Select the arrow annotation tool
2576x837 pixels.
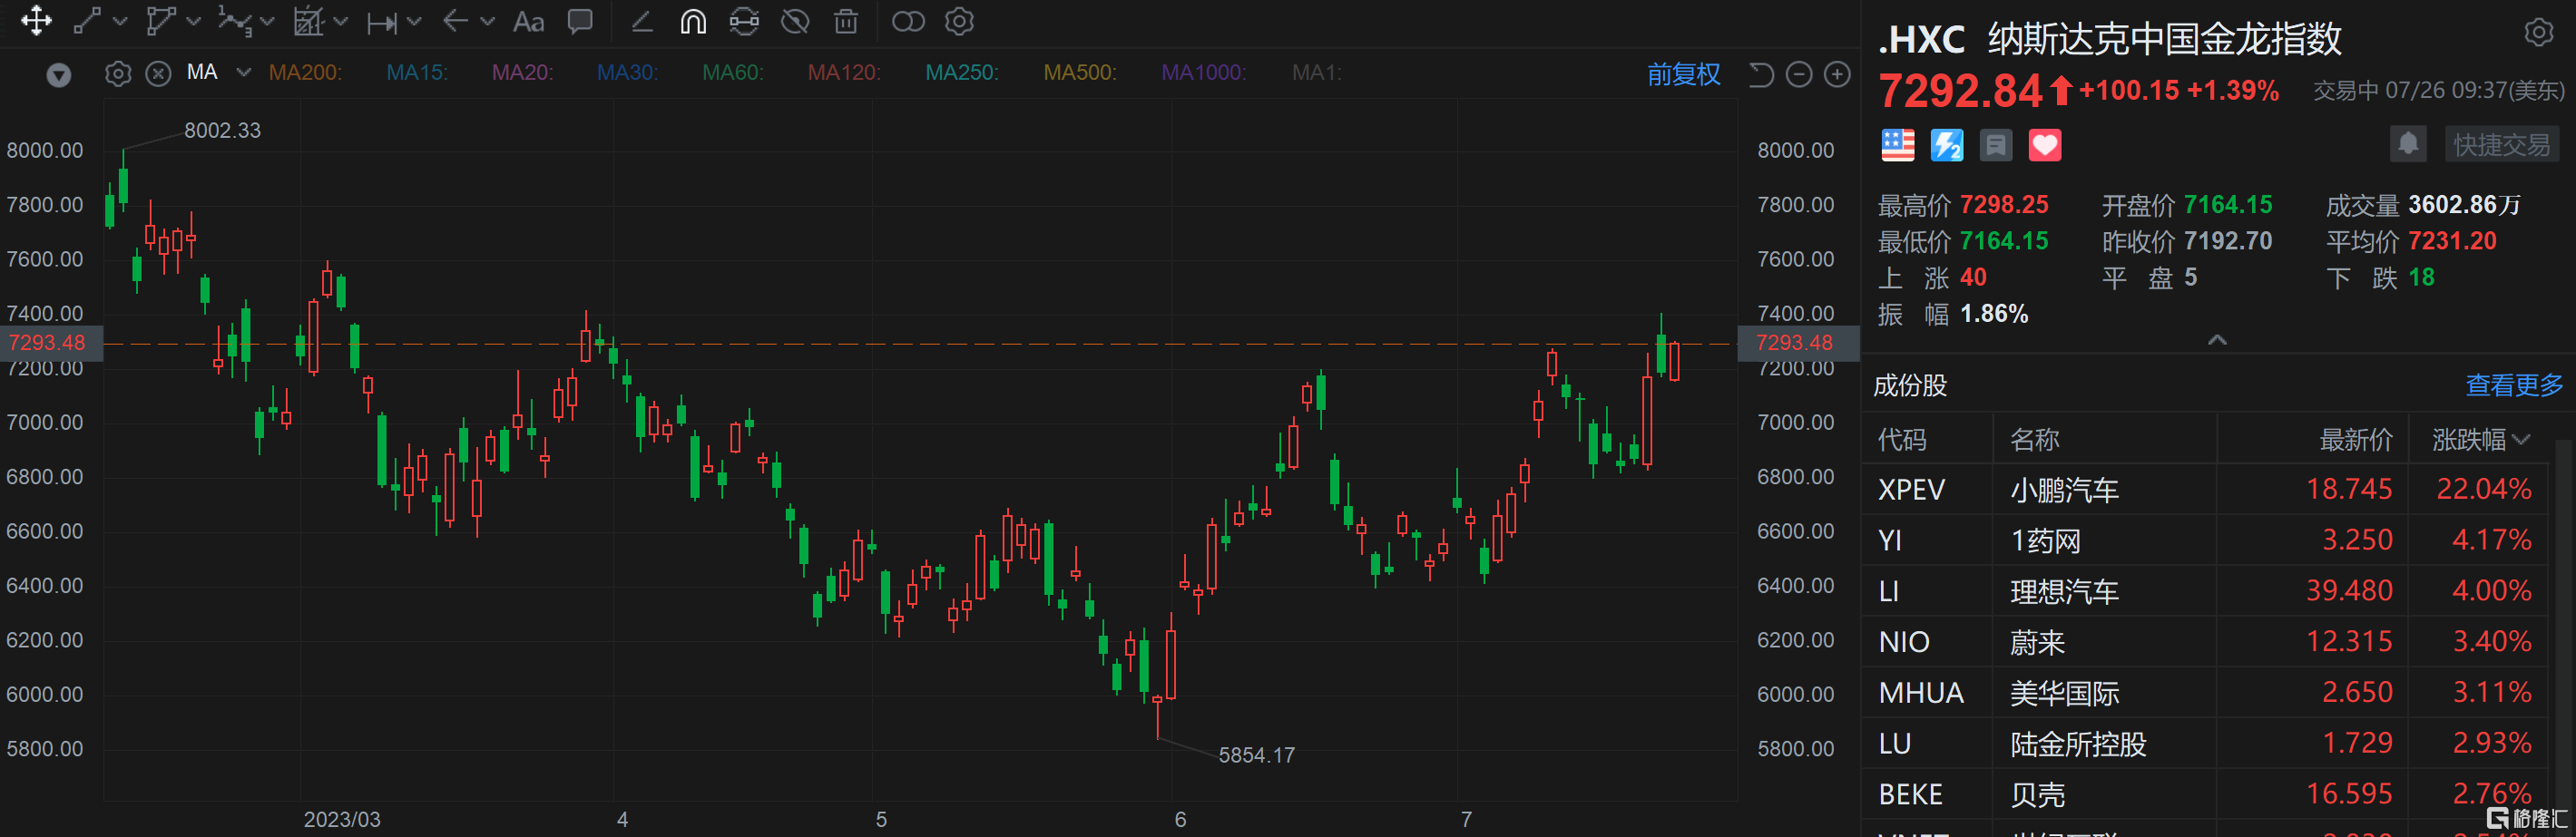point(455,21)
